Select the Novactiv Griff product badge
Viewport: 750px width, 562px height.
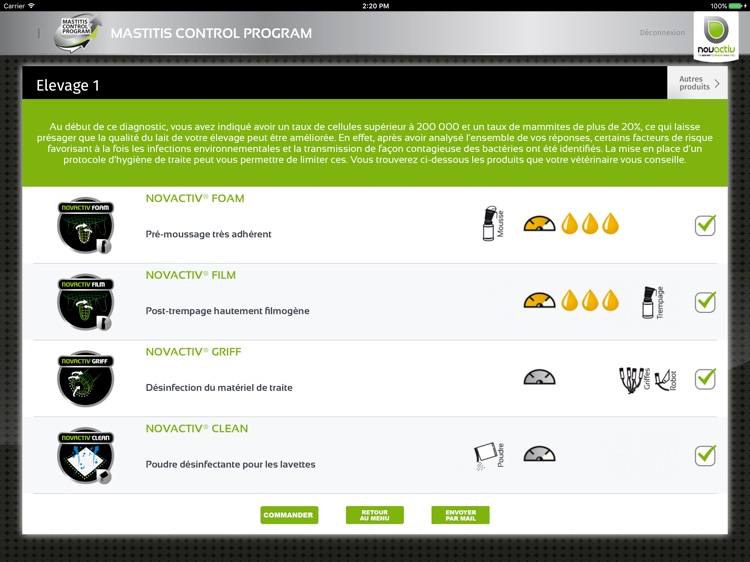(x=86, y=378)
